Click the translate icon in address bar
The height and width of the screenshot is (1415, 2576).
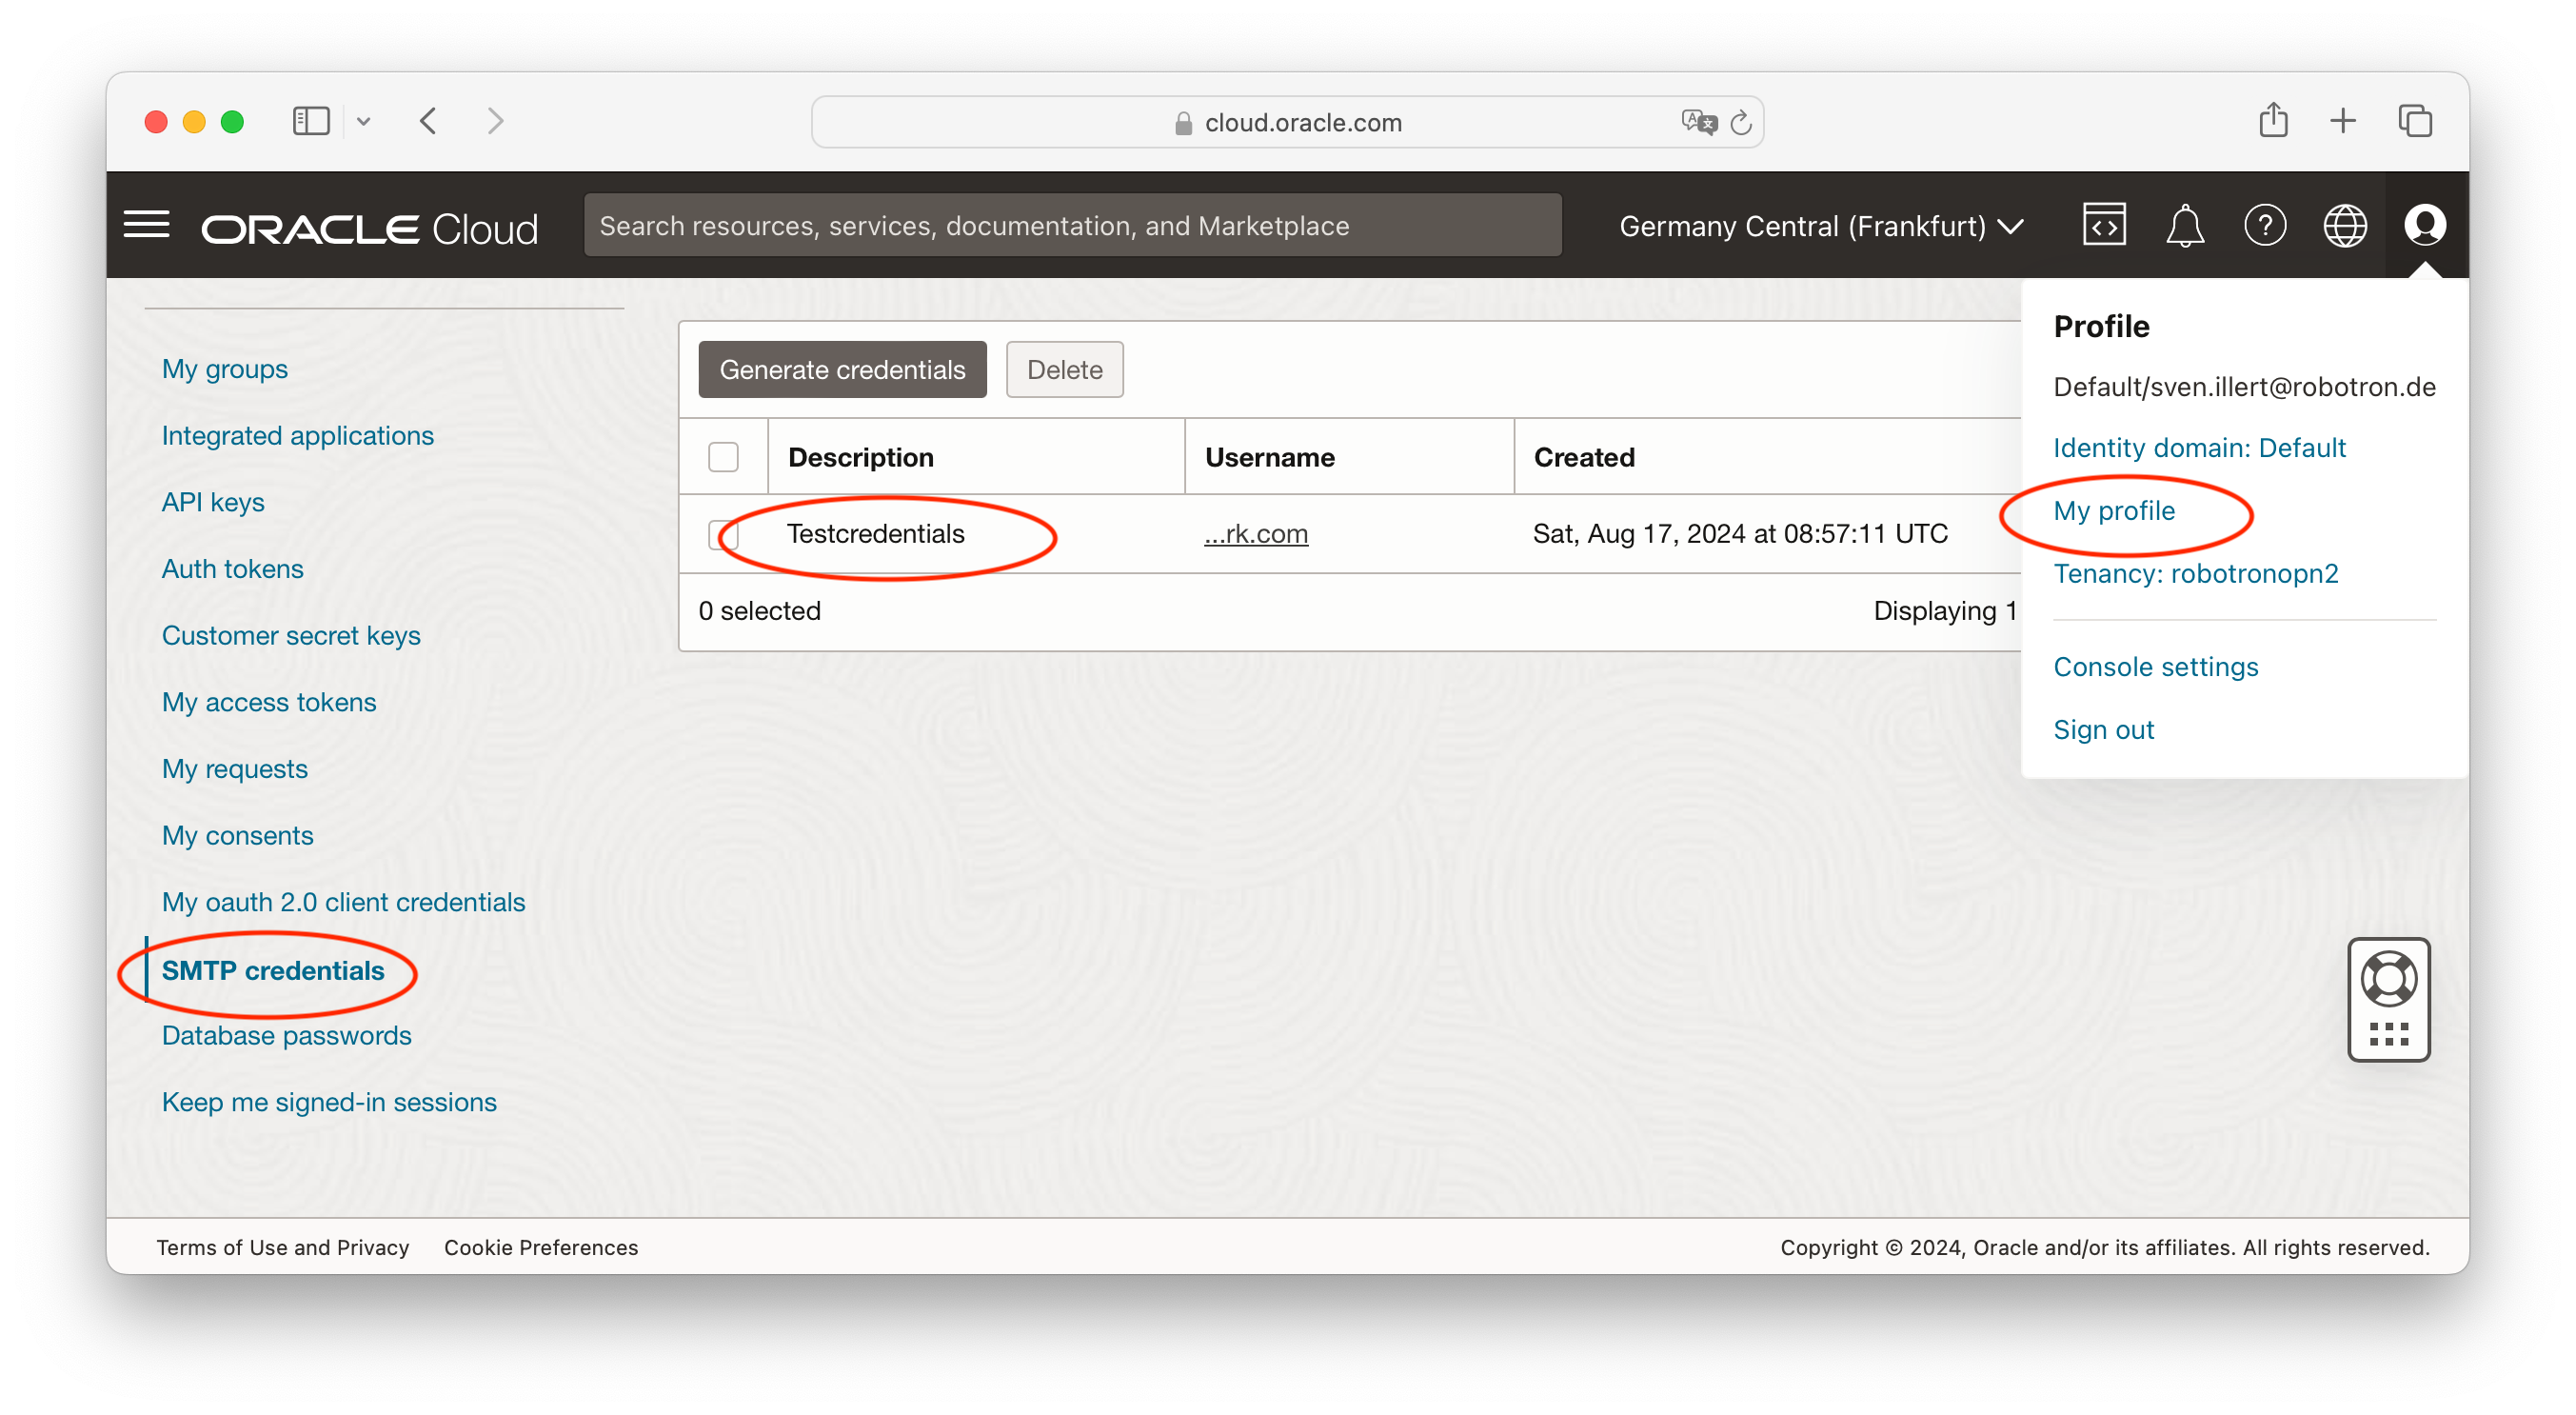pos(1698,122)
